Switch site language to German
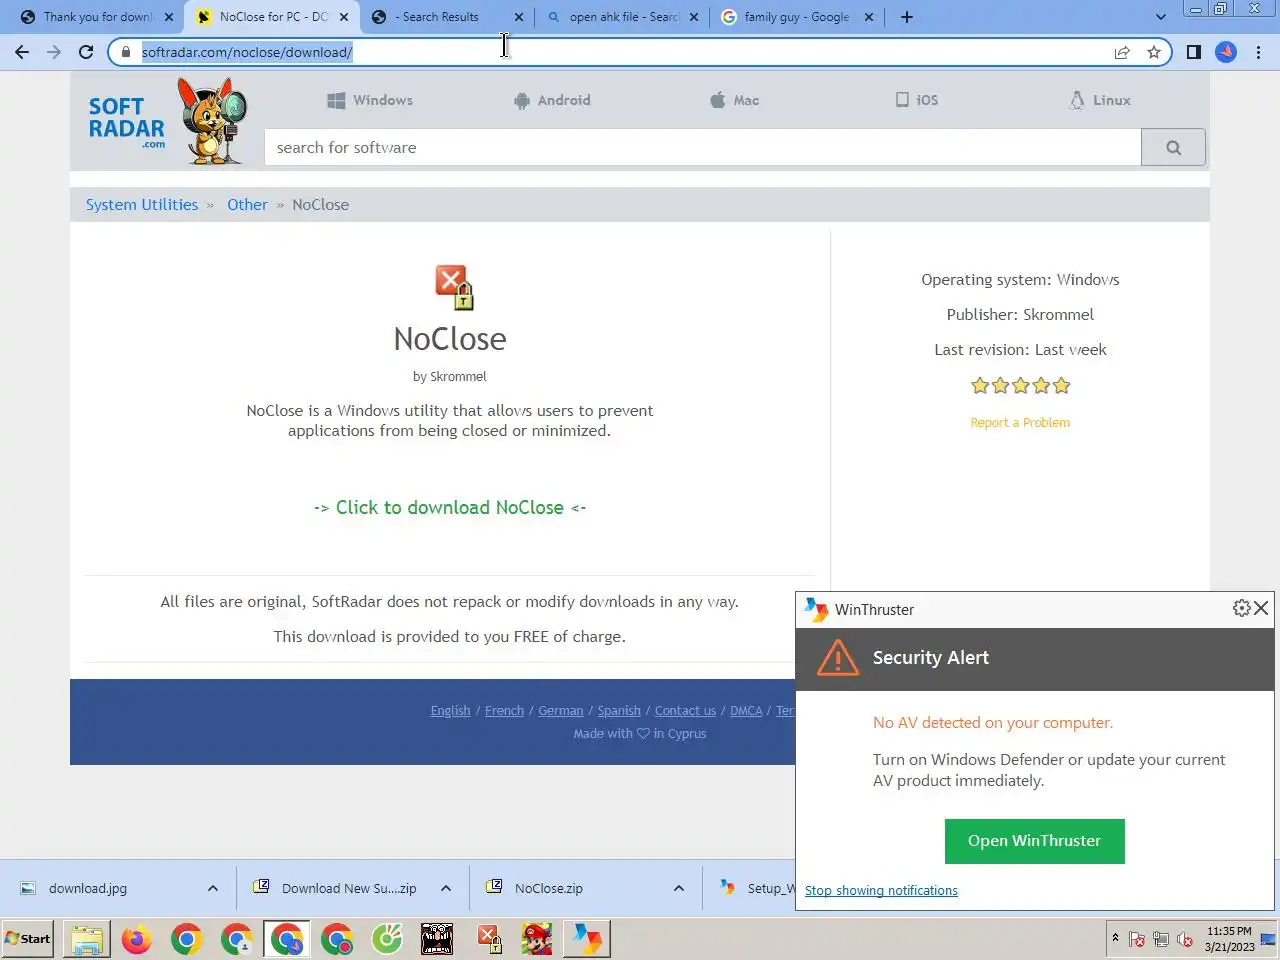1280x960 pixels. coord(560,711)
